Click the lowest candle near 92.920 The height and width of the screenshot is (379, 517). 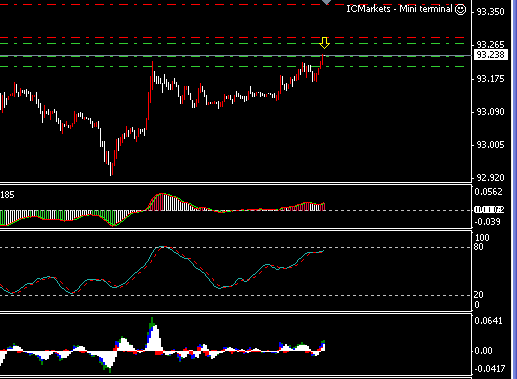[x=111, y=168]
